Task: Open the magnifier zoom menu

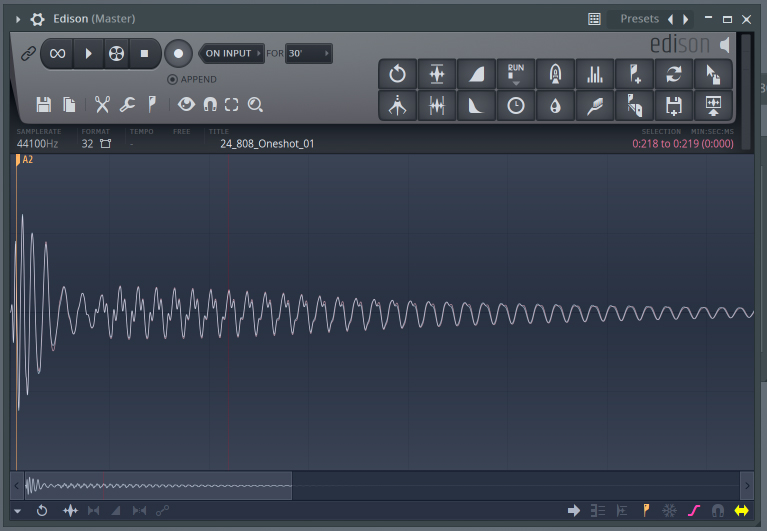Action: 255,105
